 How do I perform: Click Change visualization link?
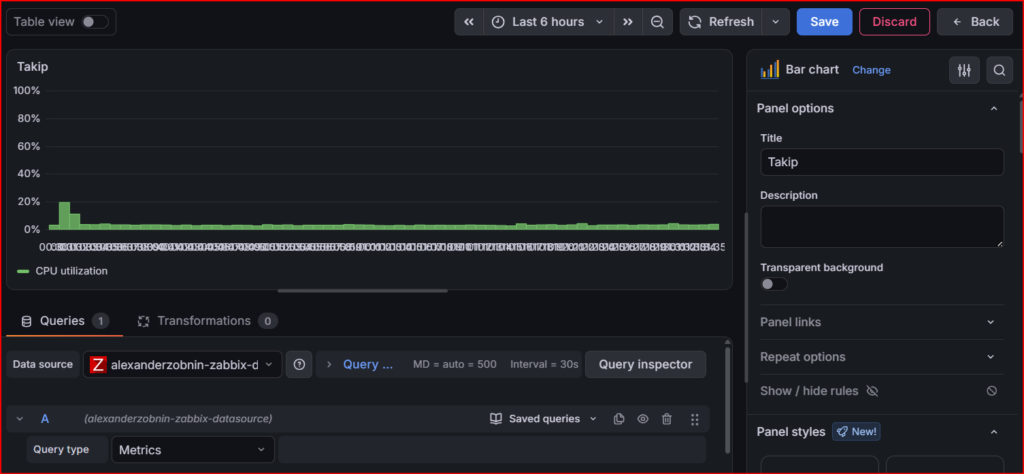coord(871,70)
